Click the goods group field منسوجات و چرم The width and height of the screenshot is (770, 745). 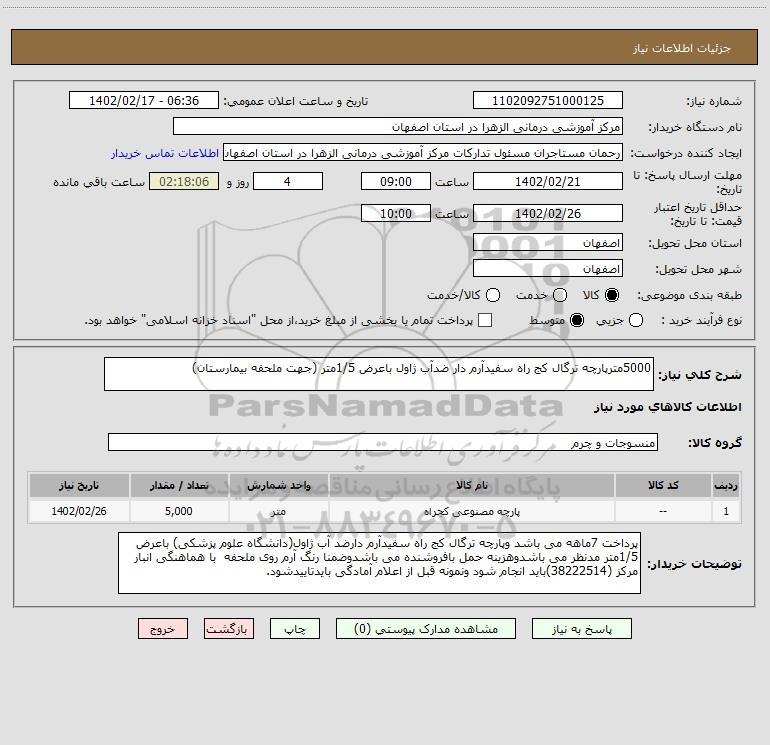tap(383, 442)
